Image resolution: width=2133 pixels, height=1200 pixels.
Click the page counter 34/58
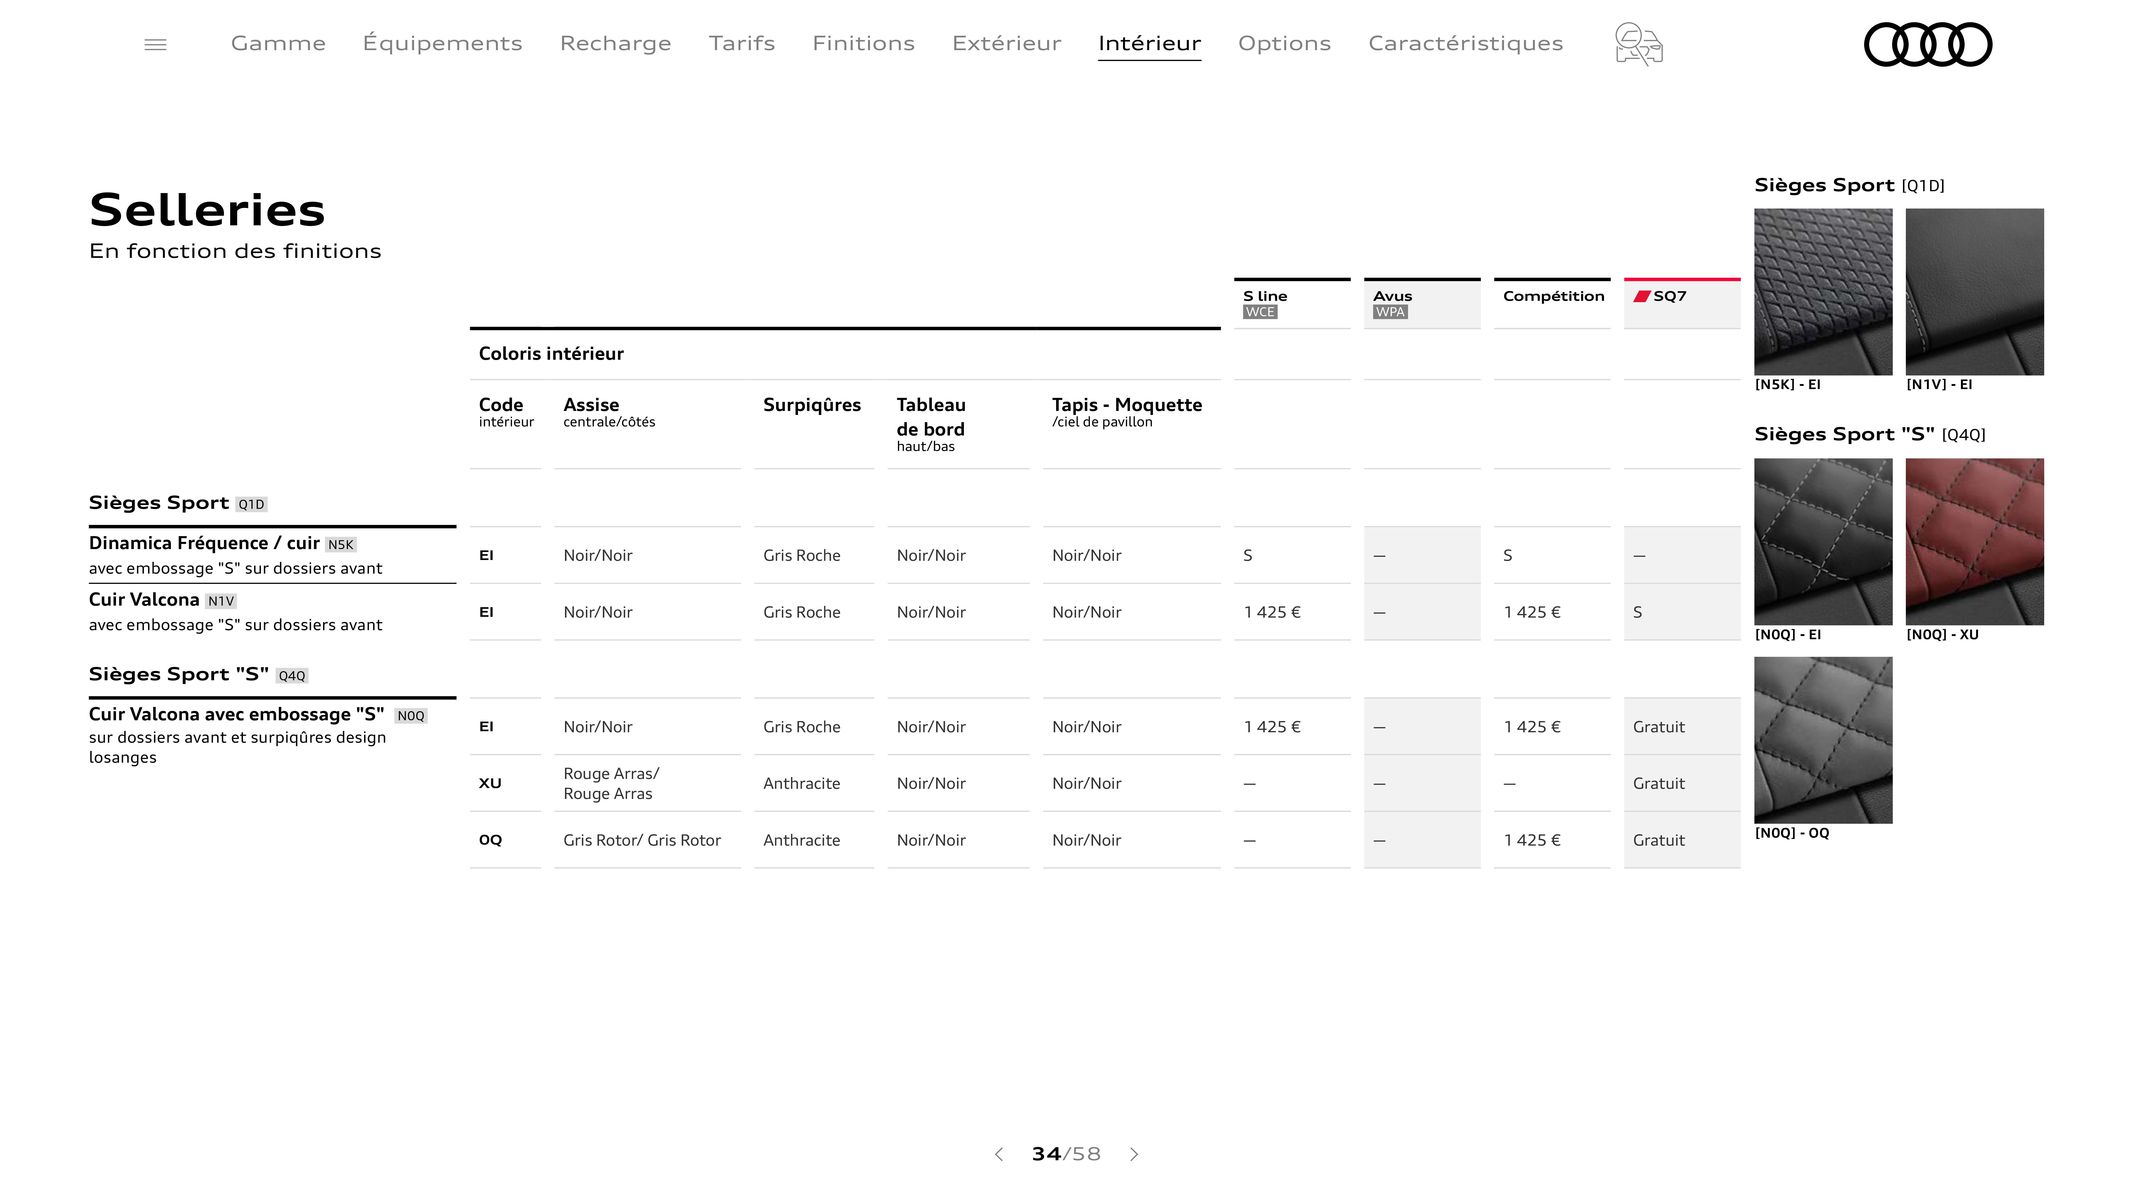1066,1154
